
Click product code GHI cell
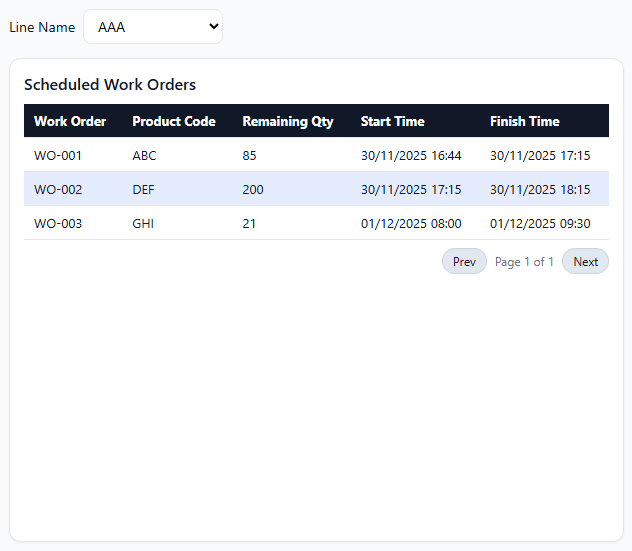pos(143,224)
